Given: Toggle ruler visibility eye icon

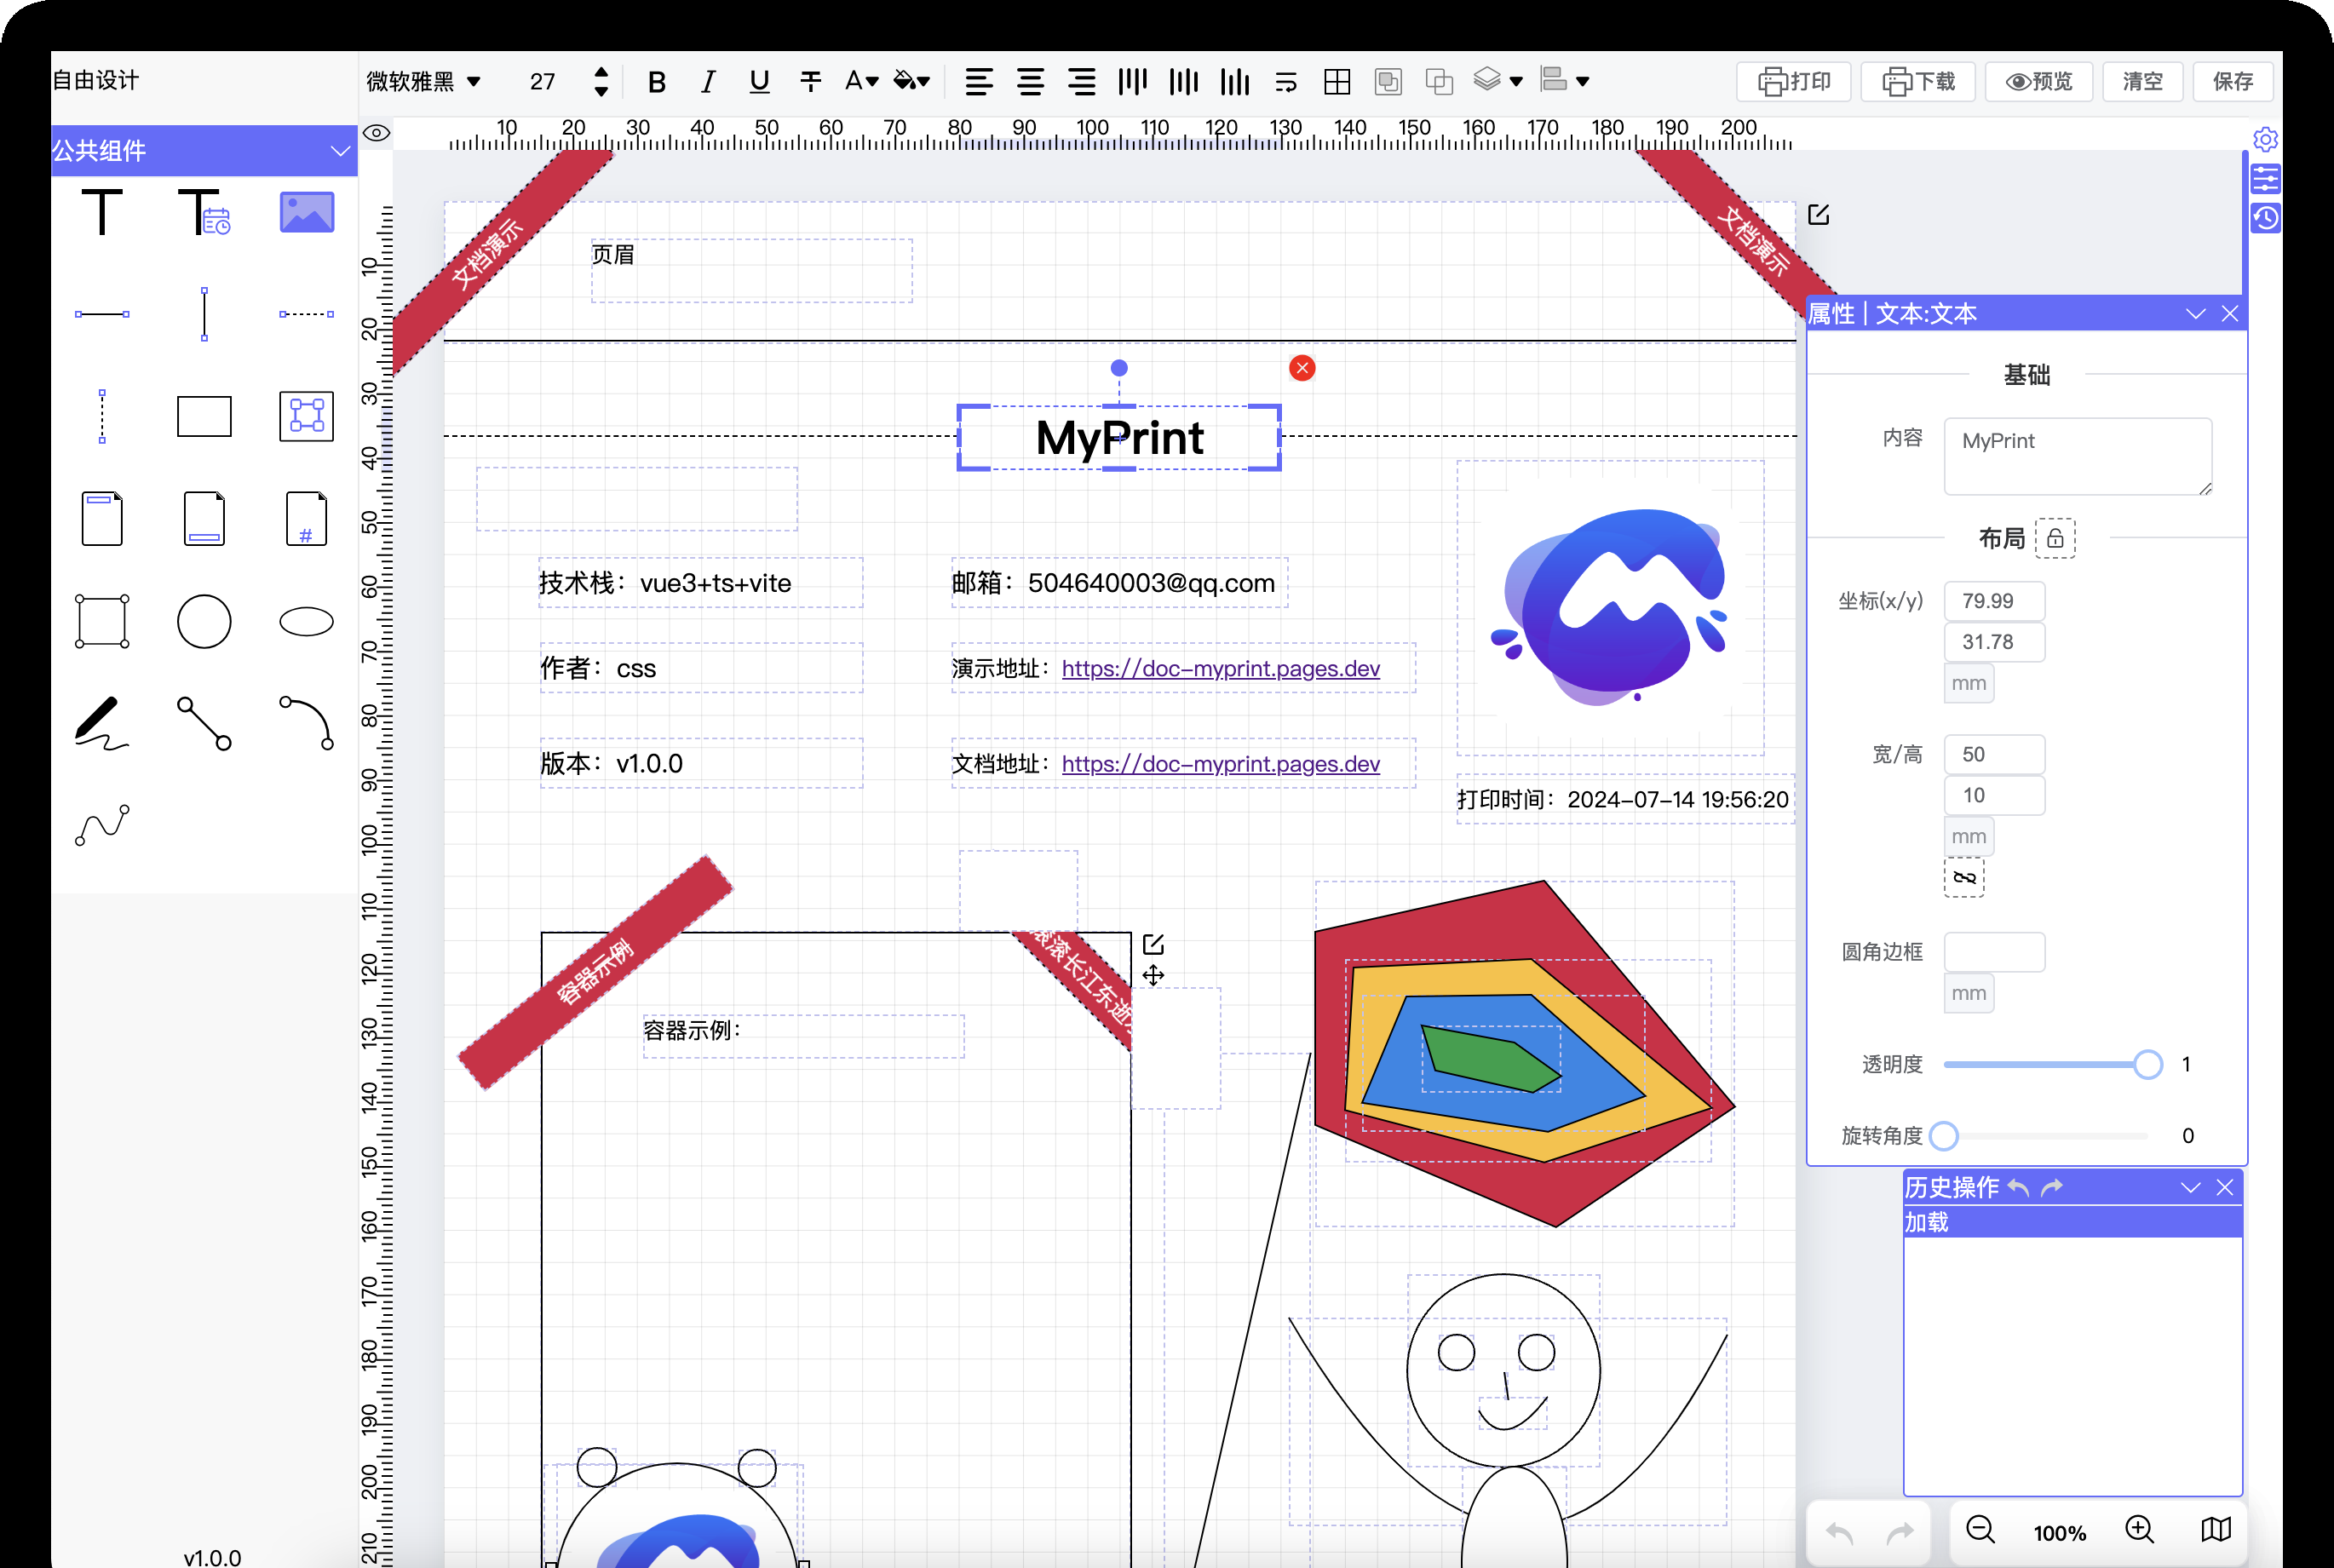Looking at the screenshot, I should tap(376, 133).
